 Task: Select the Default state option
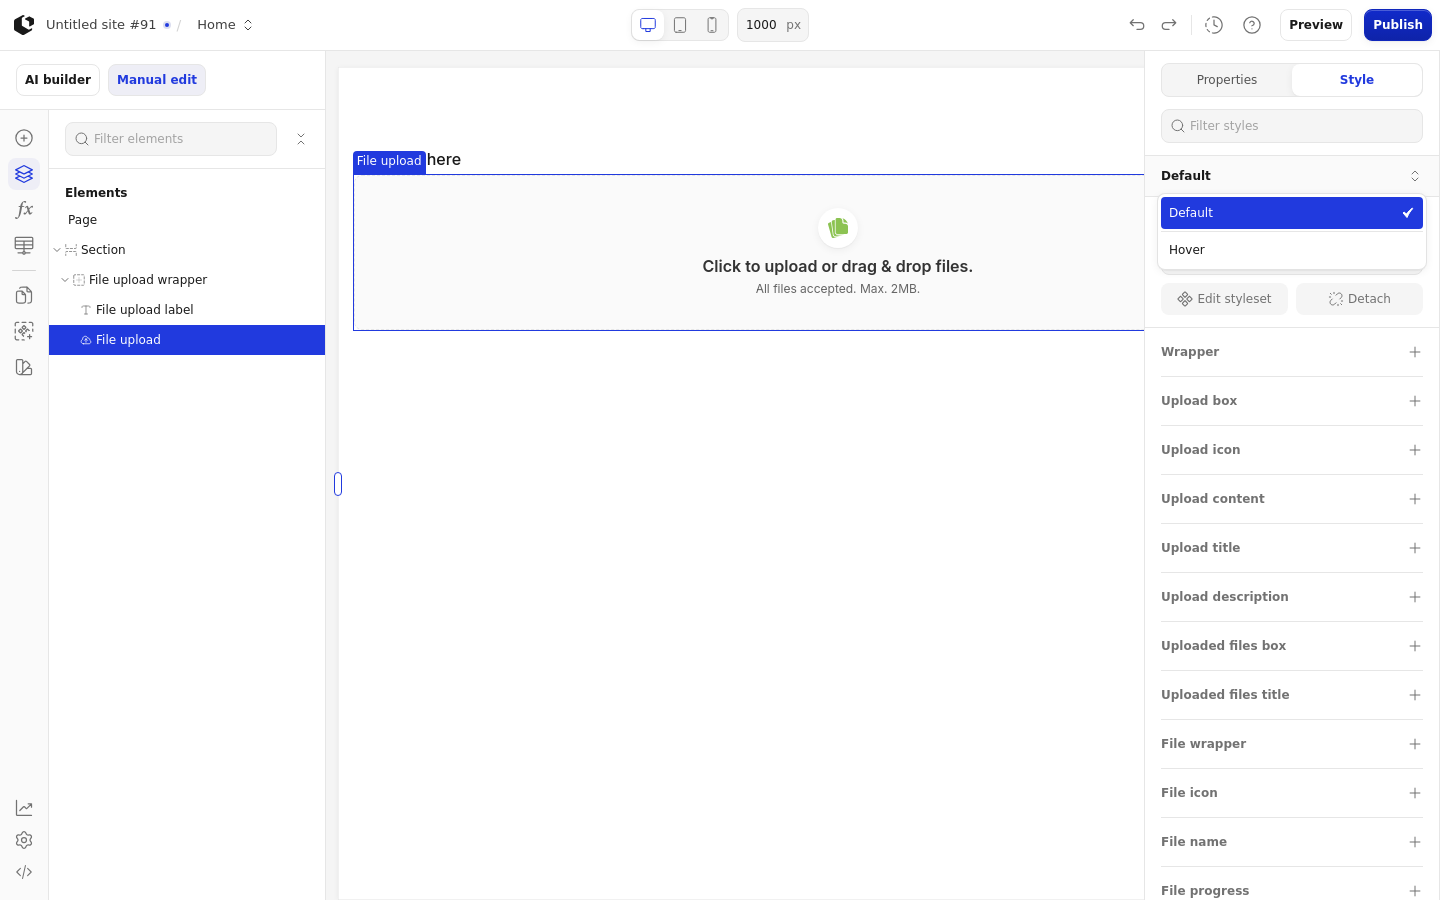click(1292, 213)
